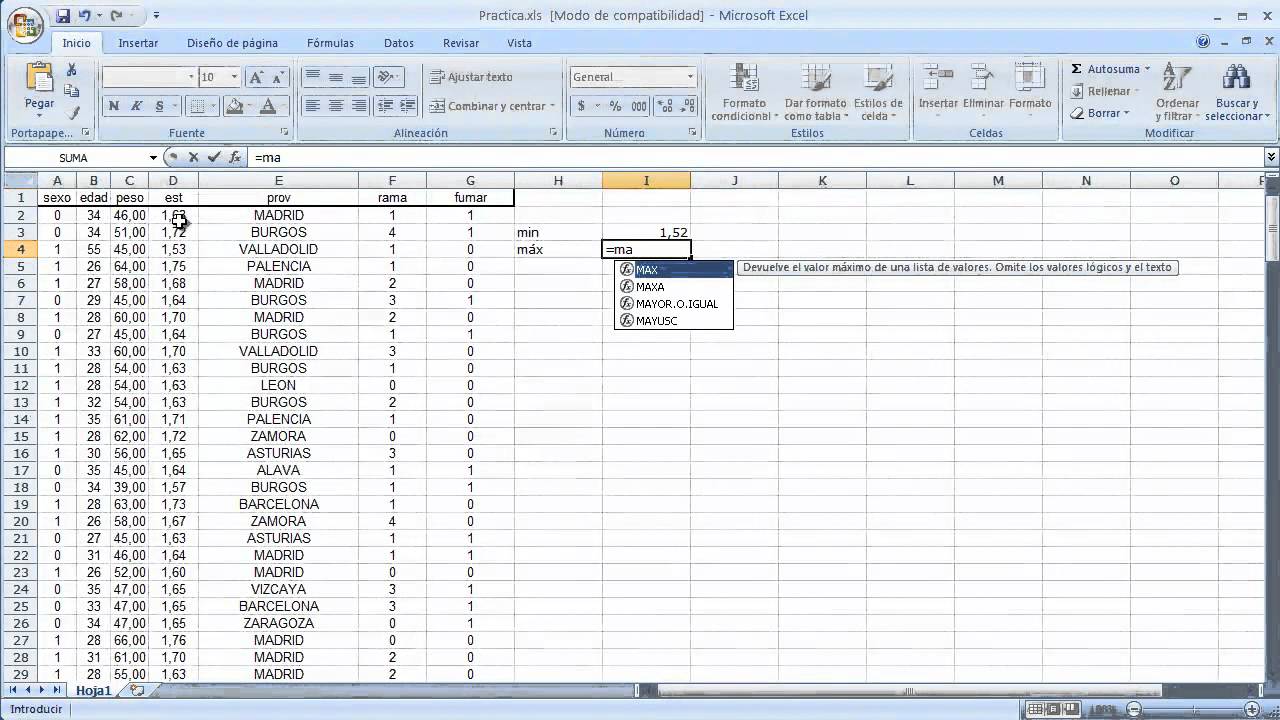This screenshot has width=1280, height=720.
Task: Apply the fill color bucket
Action: pyautogui.click(x=235, y=106)
